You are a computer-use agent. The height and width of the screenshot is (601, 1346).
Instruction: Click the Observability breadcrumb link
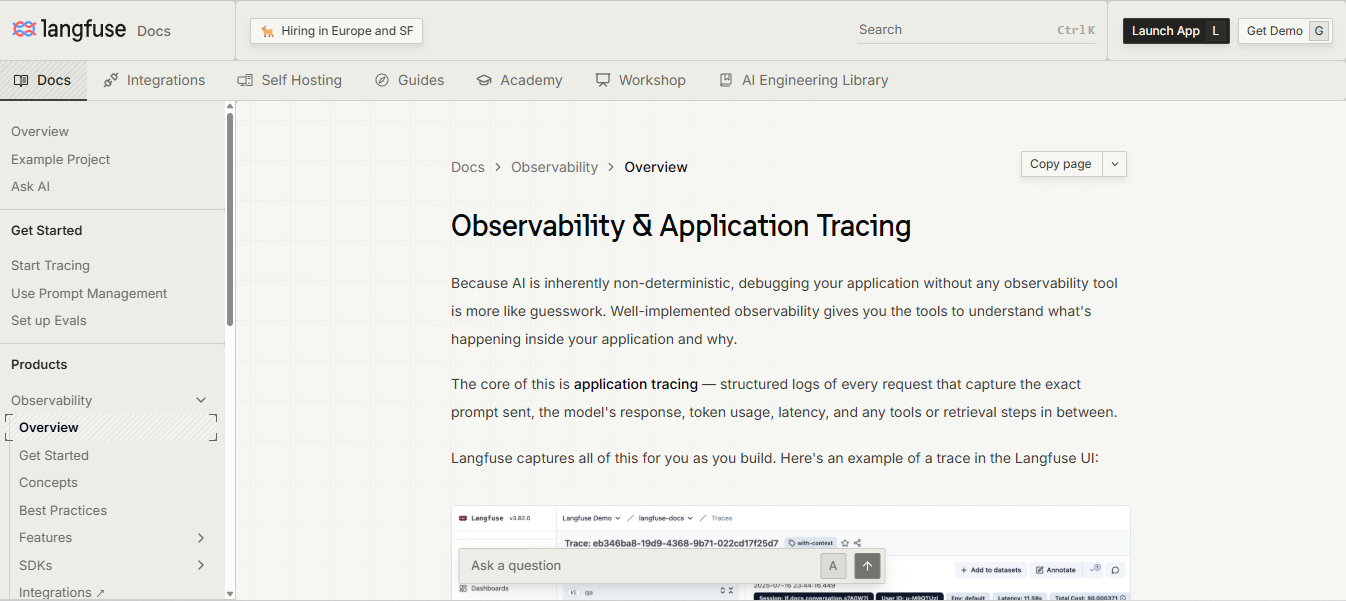pyautogui.click(x=554, y=167)
